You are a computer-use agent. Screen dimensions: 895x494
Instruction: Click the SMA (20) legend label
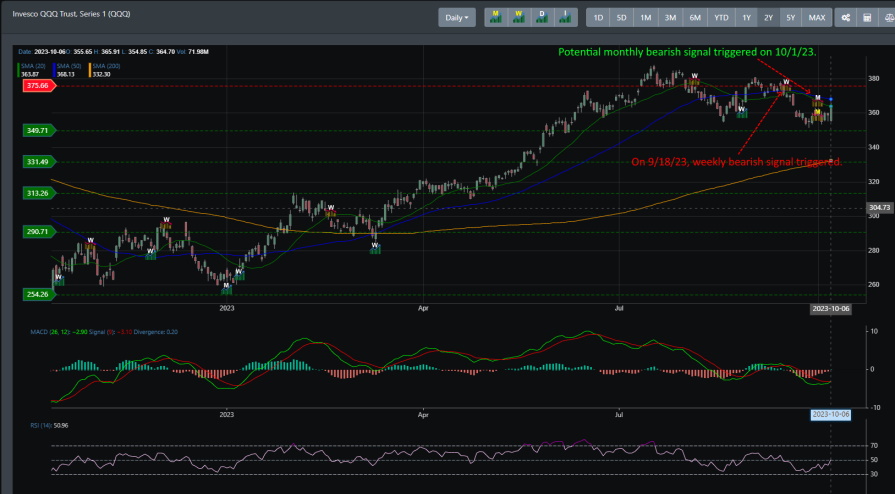pos(35,66)
